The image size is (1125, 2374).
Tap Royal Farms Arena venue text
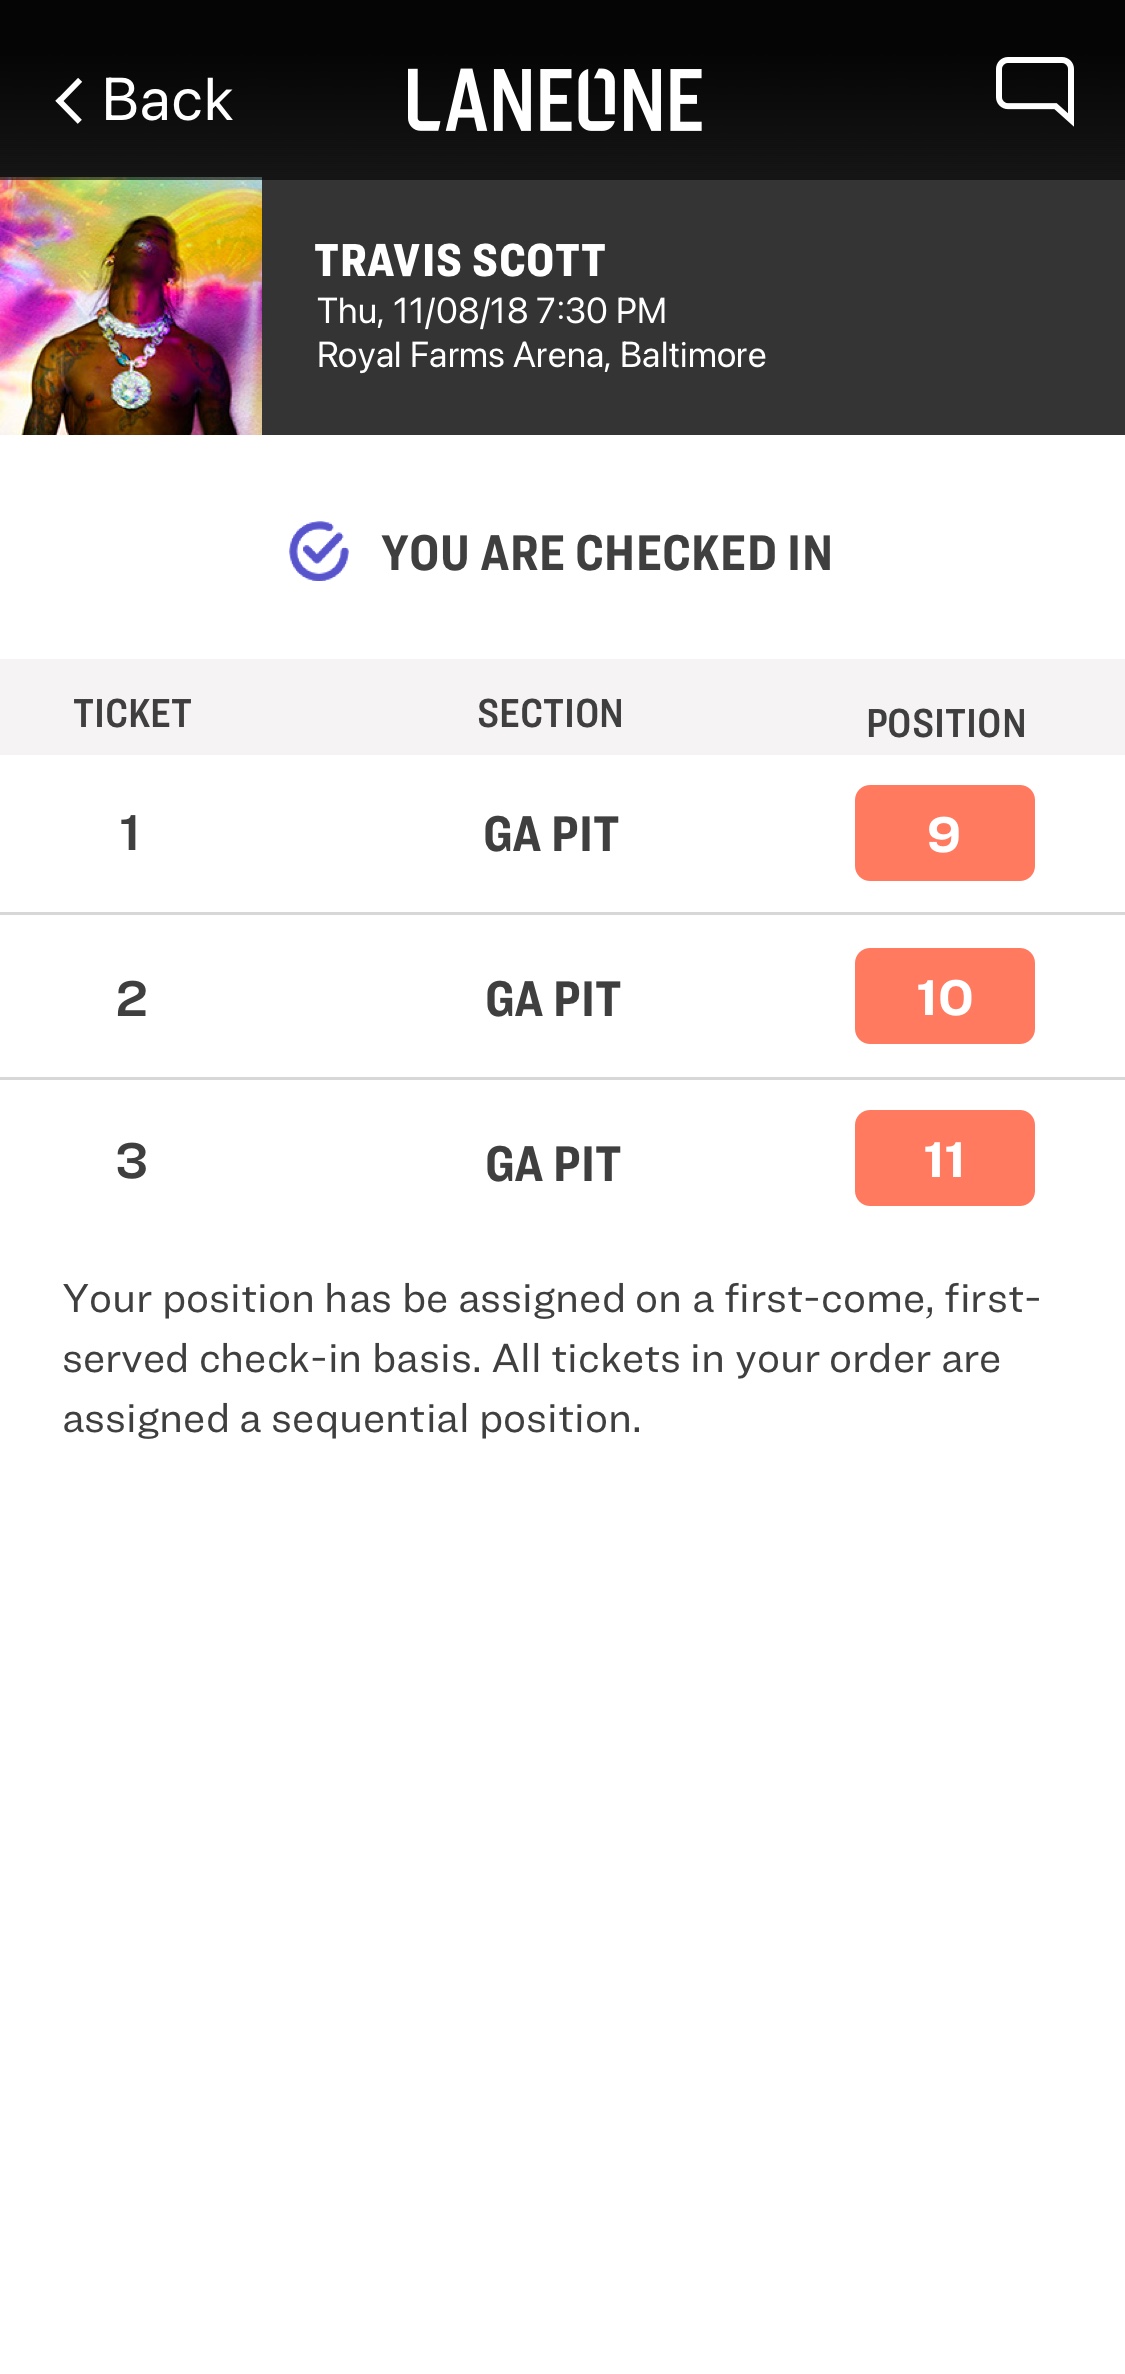[x=541, y=355]
